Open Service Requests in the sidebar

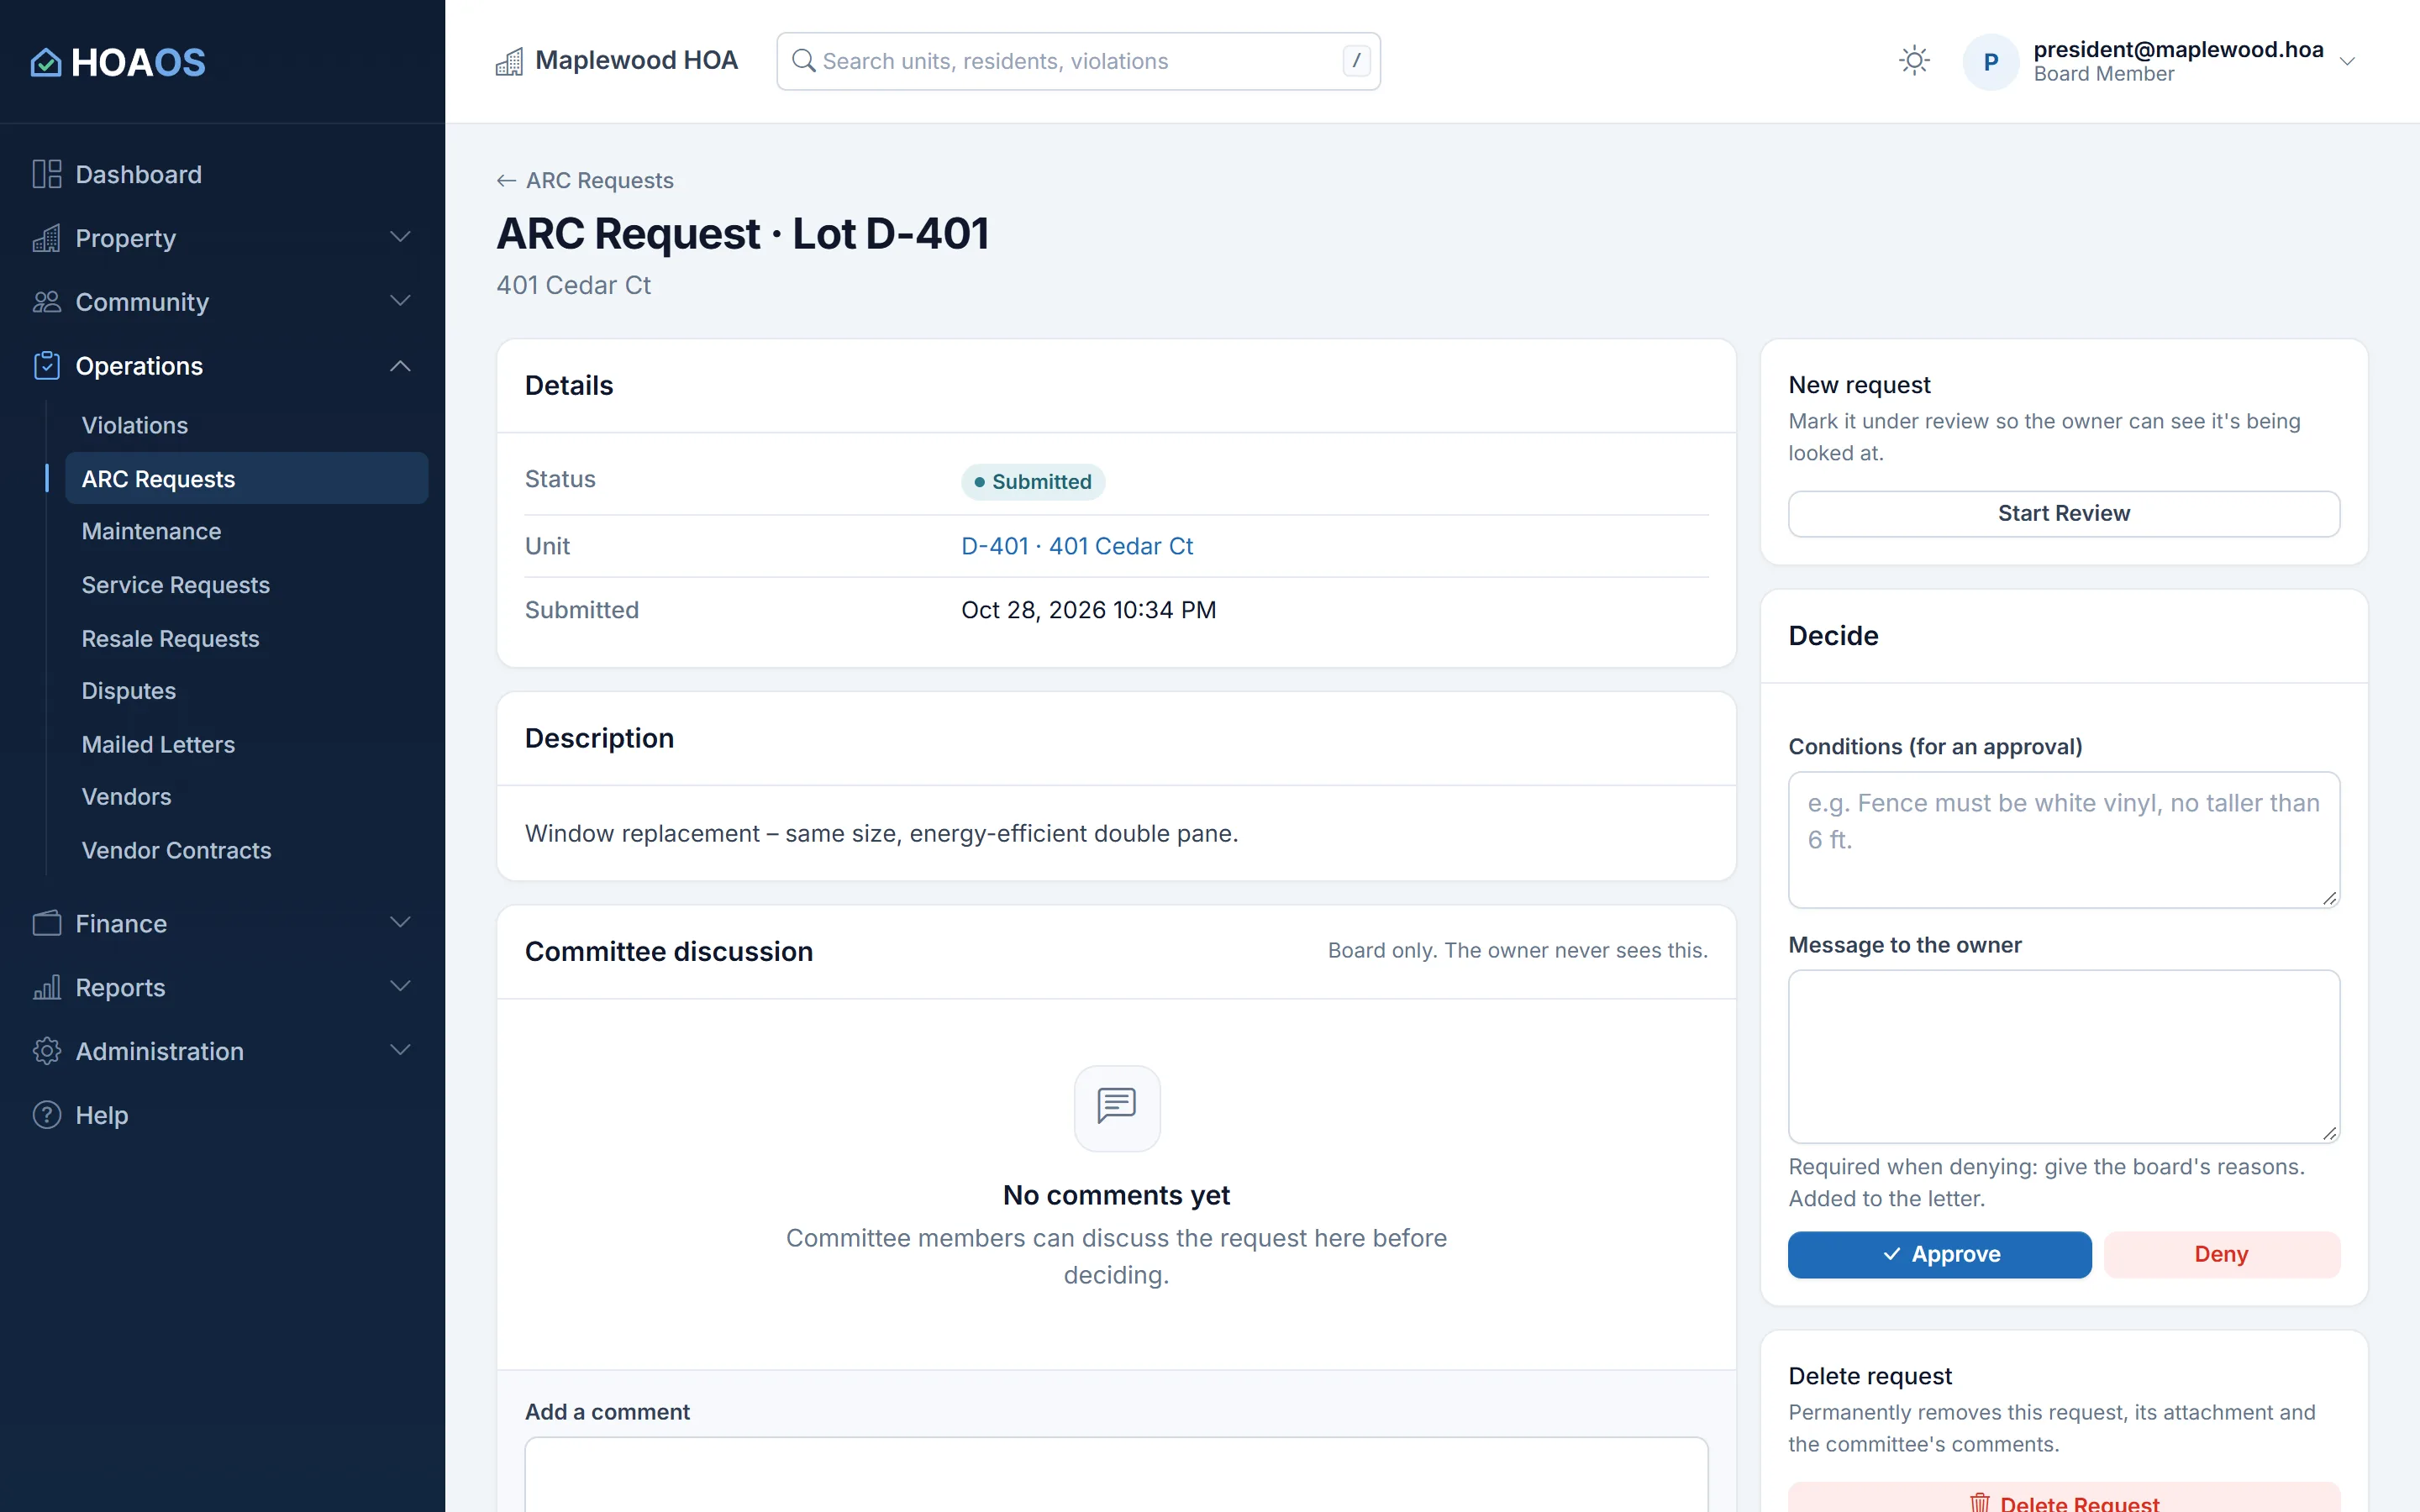[x=246, y=585]
